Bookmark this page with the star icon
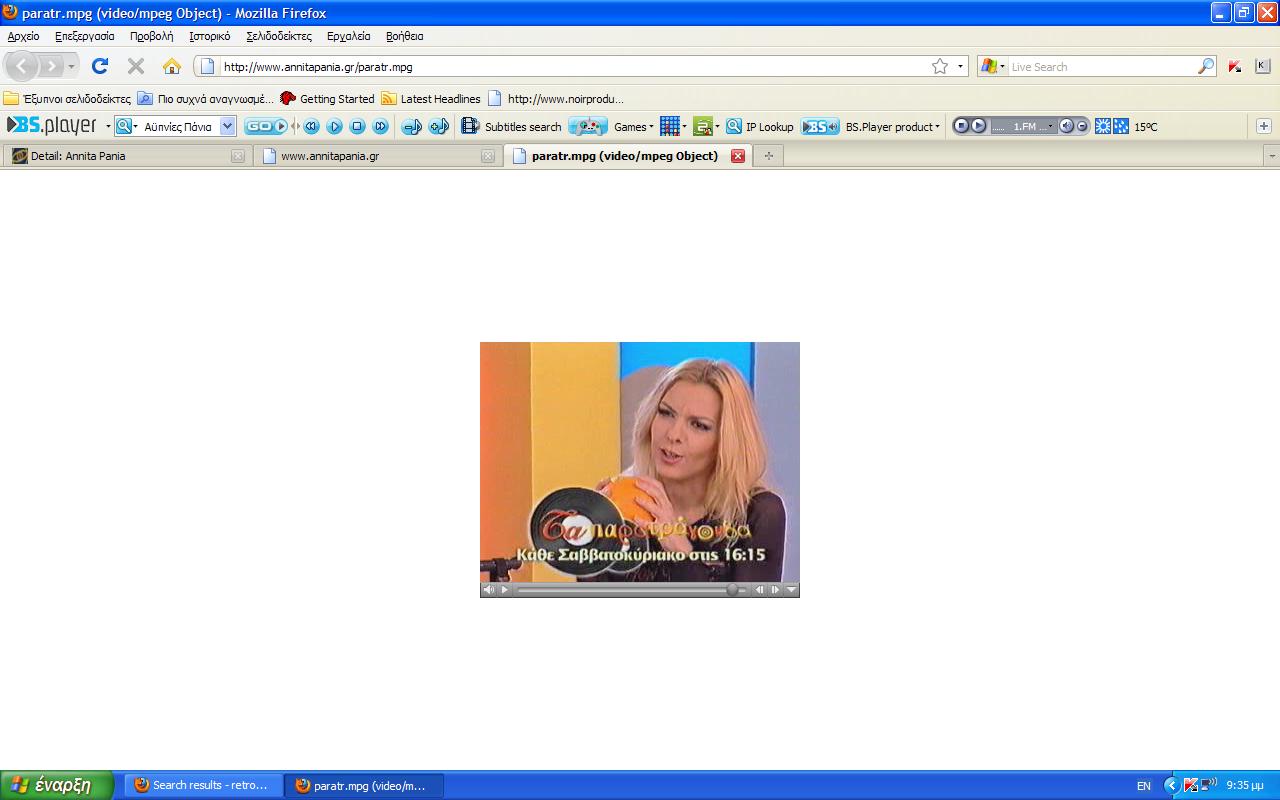 940,67
